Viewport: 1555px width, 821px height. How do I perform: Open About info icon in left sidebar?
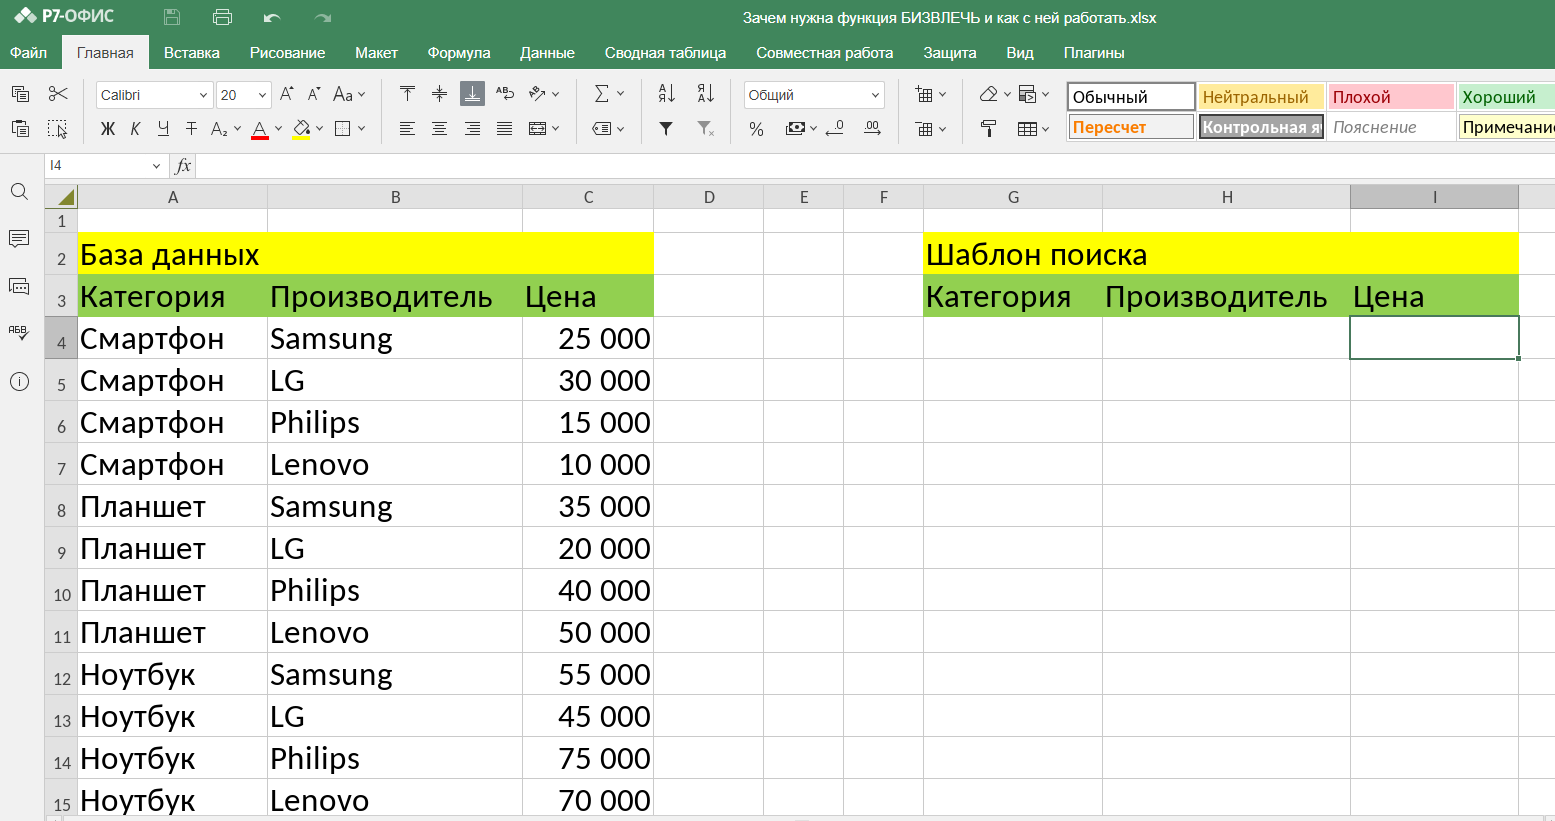19,381
